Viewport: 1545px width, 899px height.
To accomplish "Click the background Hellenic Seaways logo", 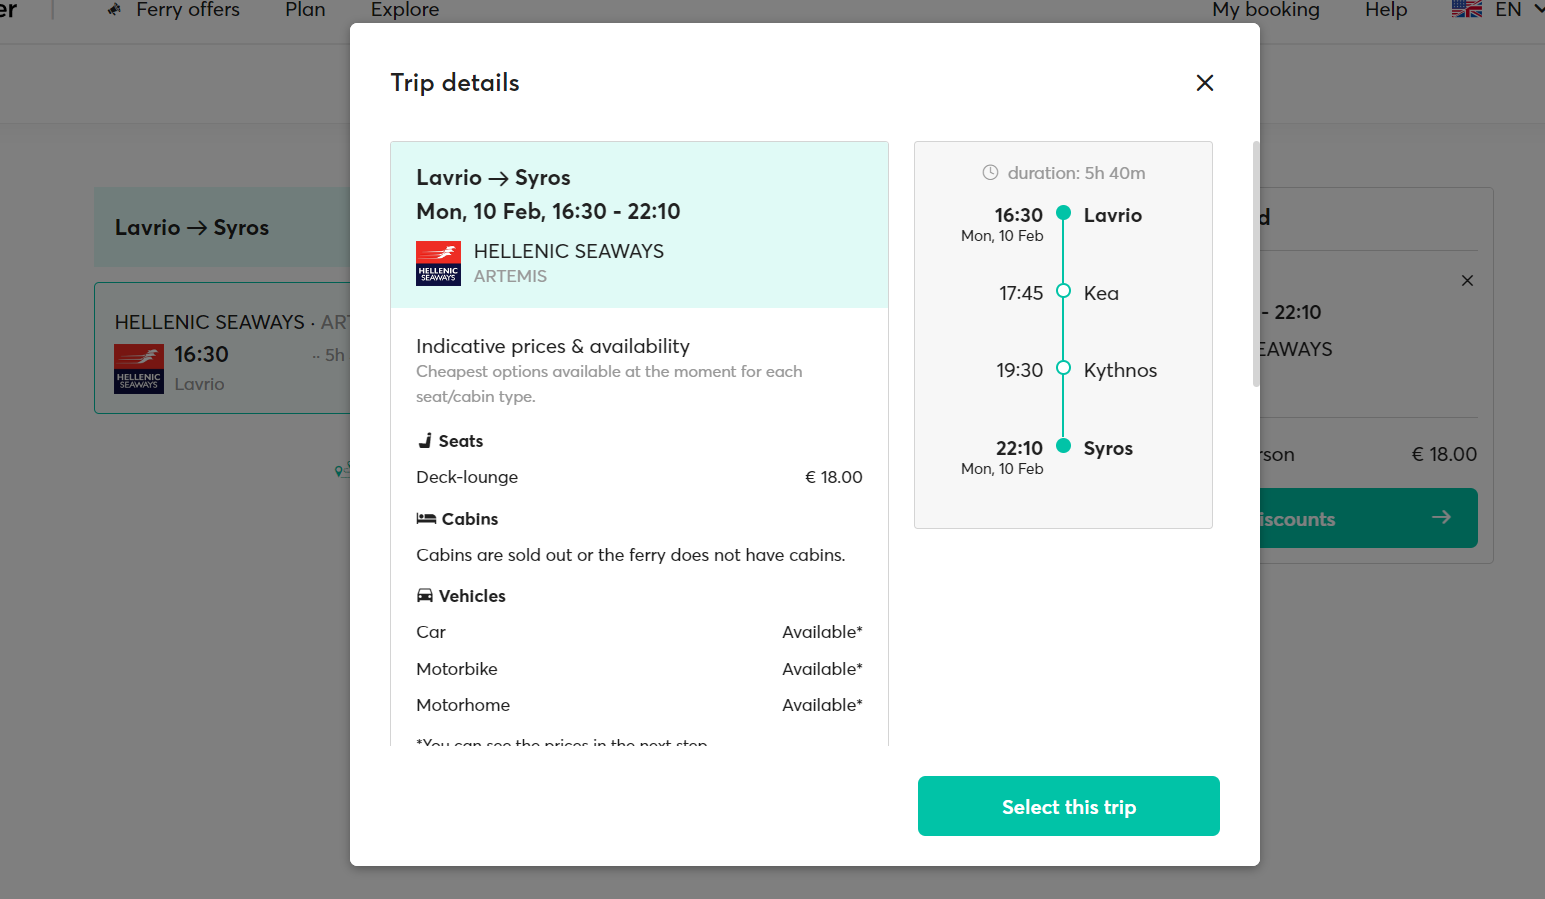I will [139, 369].
